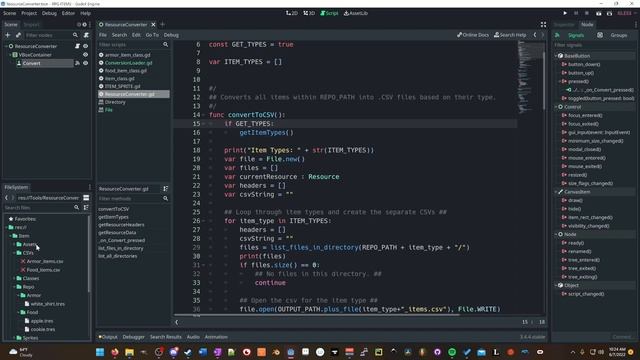Play the current scene clapperboard icon
The height and width of the screenshot is (360, 640).
coord(598,13)
